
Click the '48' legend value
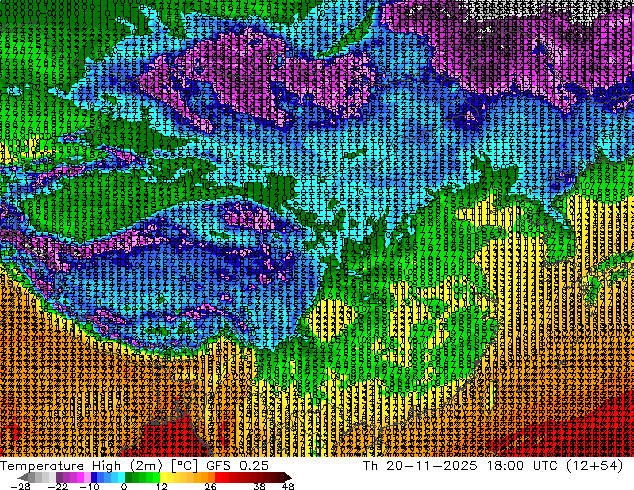288,486
